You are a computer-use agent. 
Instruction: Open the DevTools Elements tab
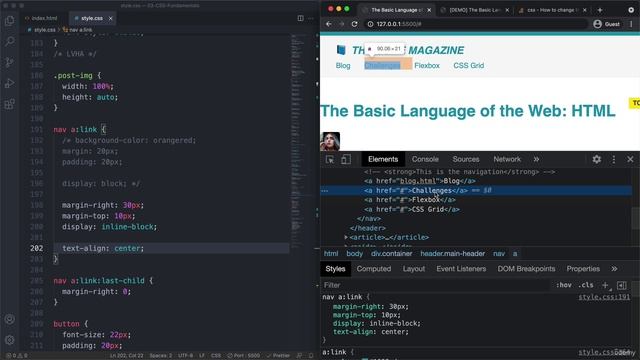pyautogui.click(x=383, y=159)
